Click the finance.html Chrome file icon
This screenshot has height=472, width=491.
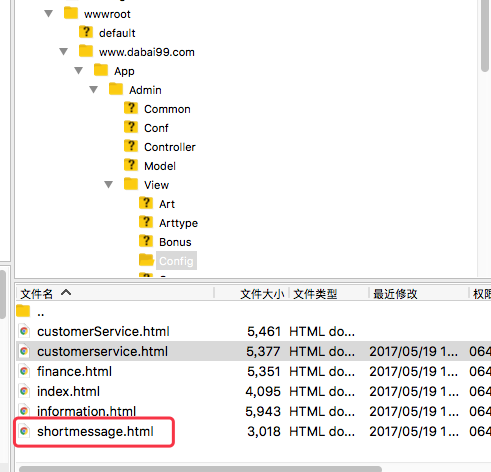(x=24, y=371)
